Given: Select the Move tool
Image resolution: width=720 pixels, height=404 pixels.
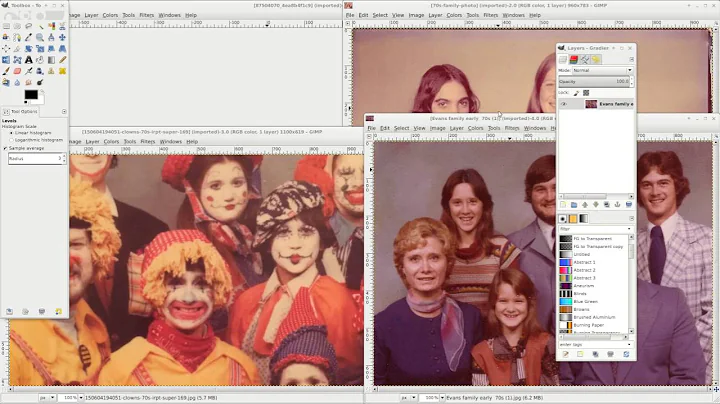Looking at the screenshot, I should click(x=62, y=37).
